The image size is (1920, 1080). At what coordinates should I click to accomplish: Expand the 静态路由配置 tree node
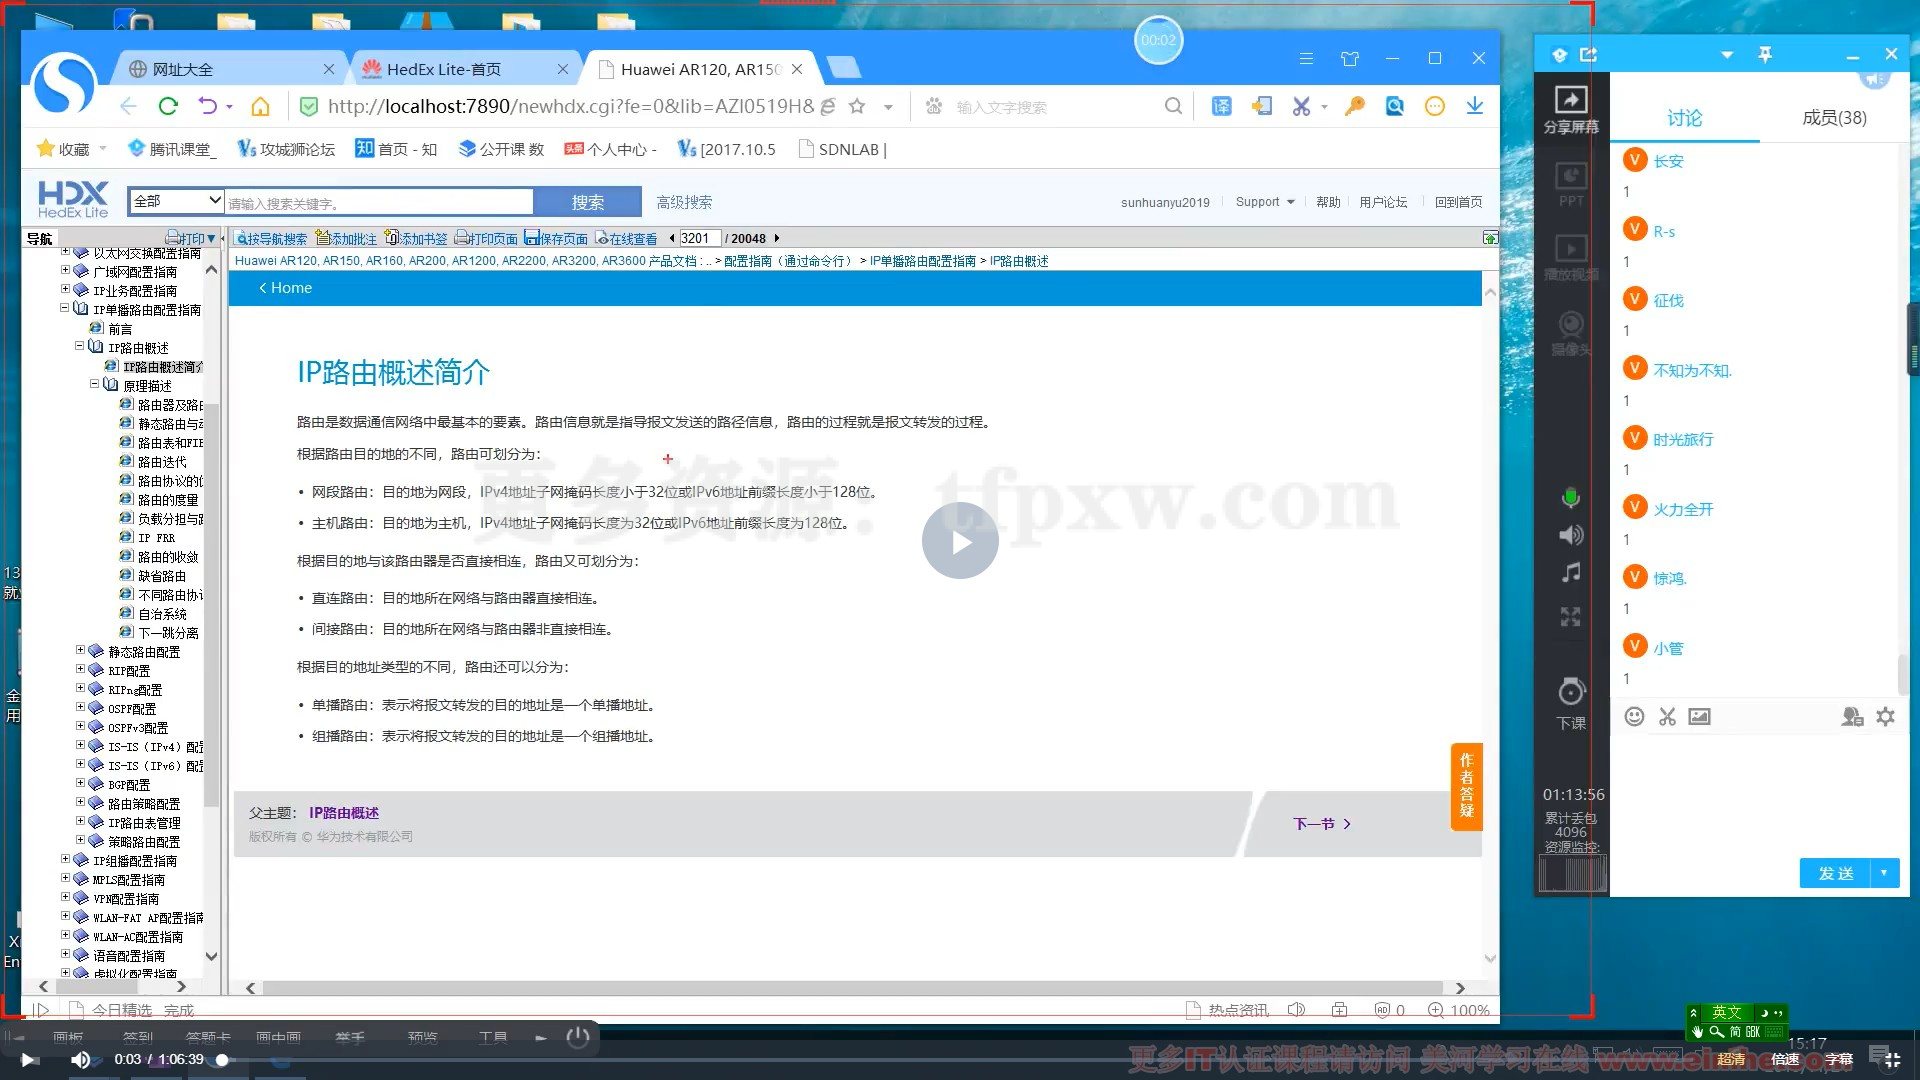[x=80, y=651]
